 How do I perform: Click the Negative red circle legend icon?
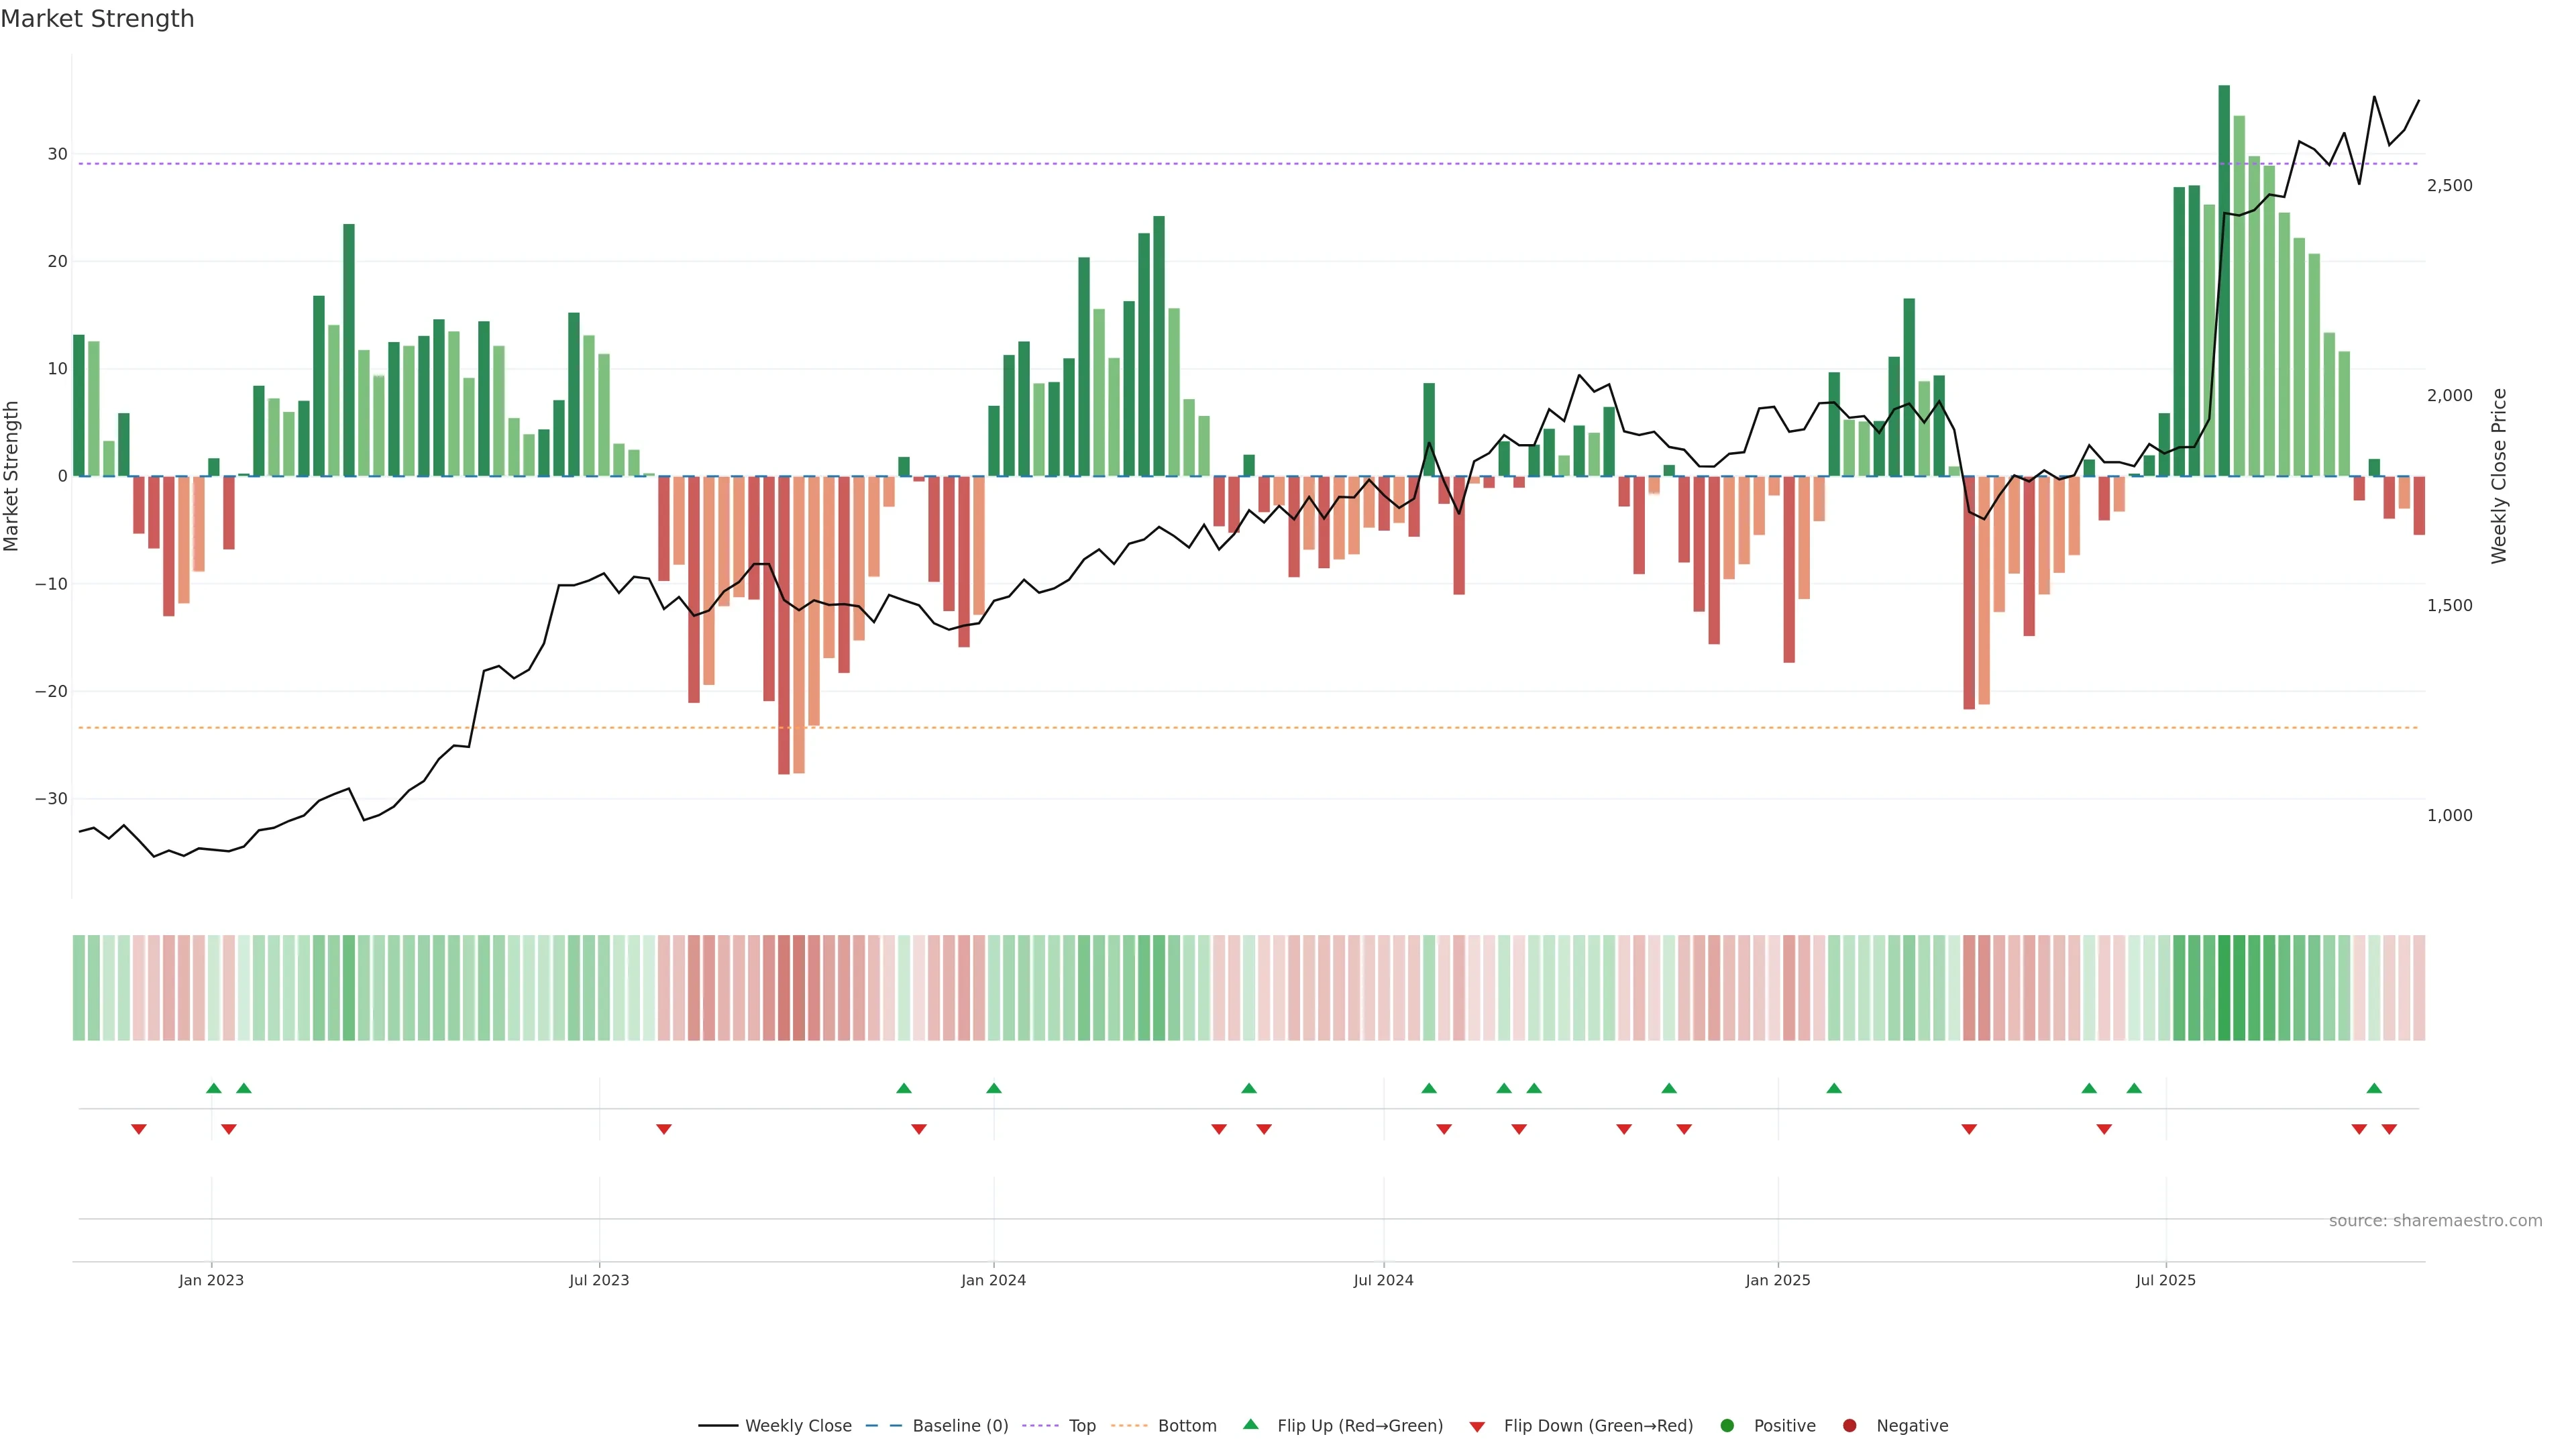(x=1849, y=1426)
